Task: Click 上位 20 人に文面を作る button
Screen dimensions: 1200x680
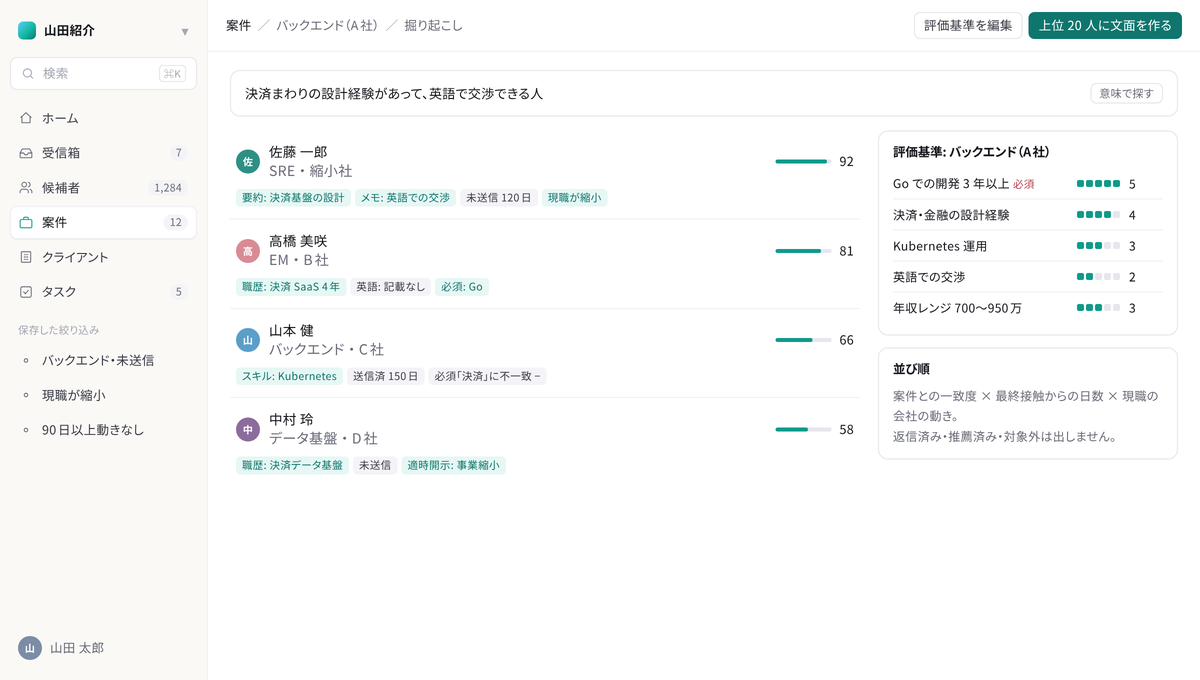Action: click(x=1105, y=26)
